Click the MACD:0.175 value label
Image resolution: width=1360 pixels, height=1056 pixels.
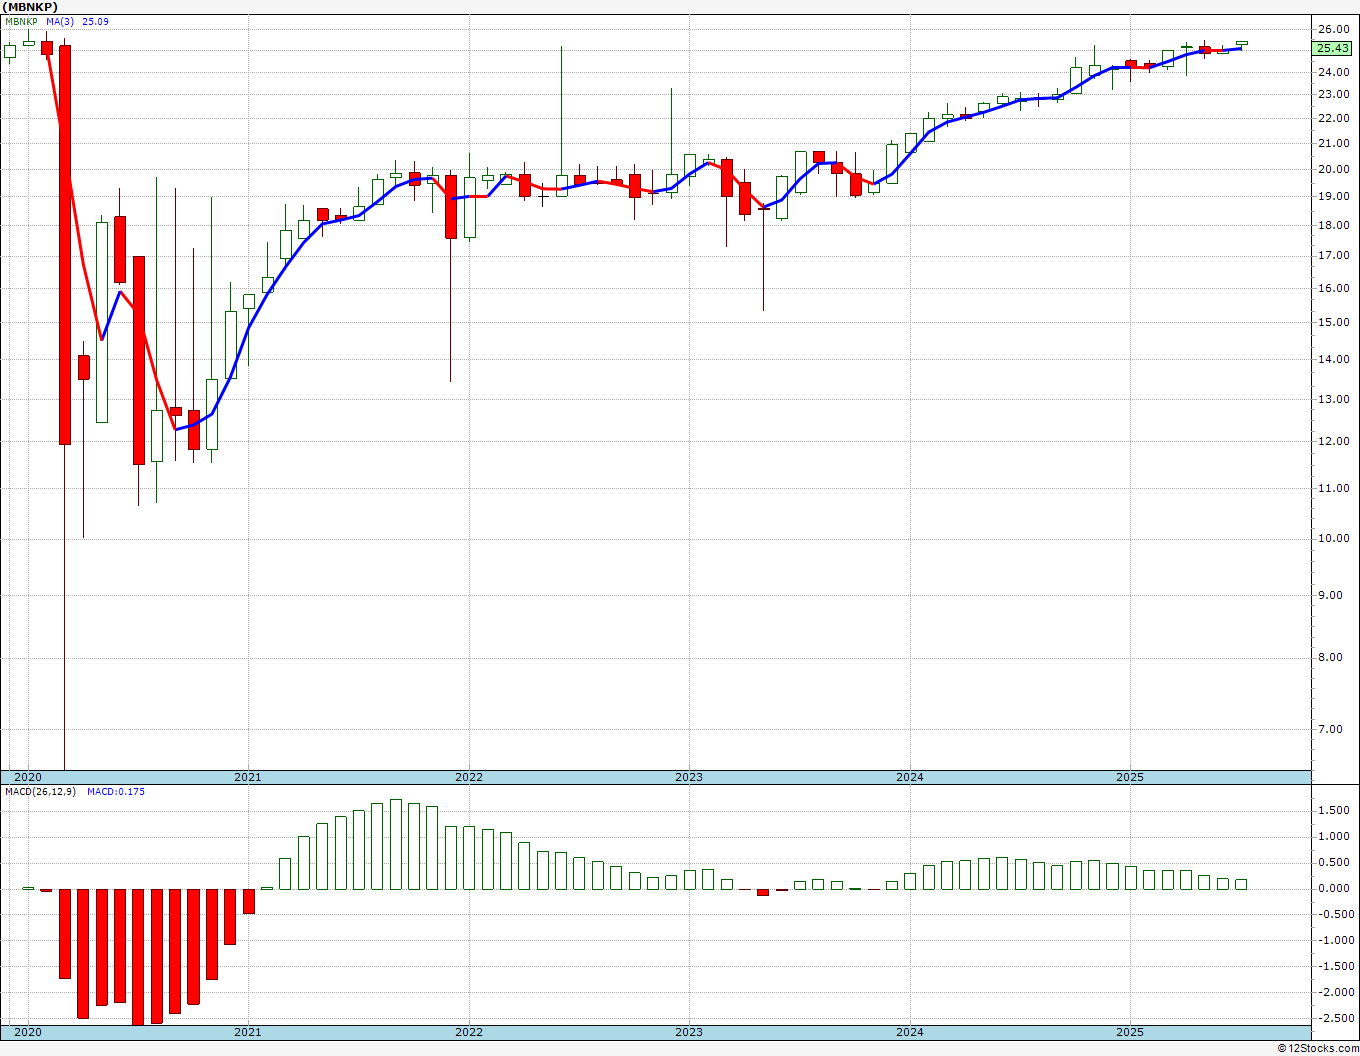pyautogui.click(x=115, y=792)
